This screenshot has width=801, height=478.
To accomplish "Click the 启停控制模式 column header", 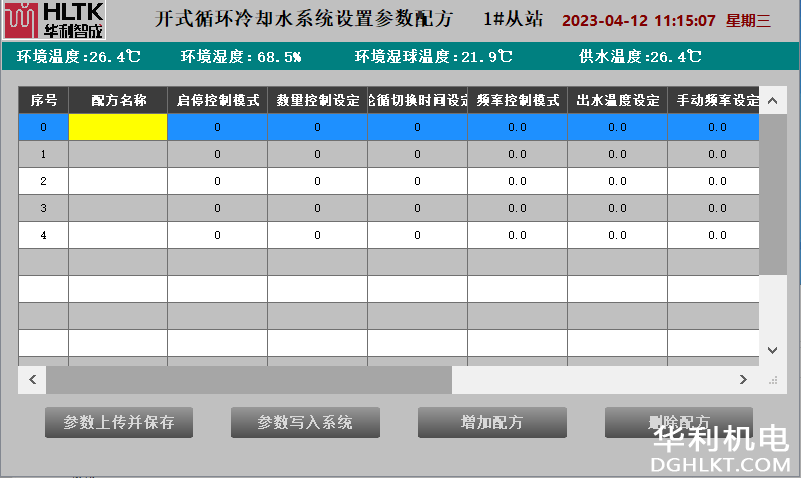I will [217, 100].
